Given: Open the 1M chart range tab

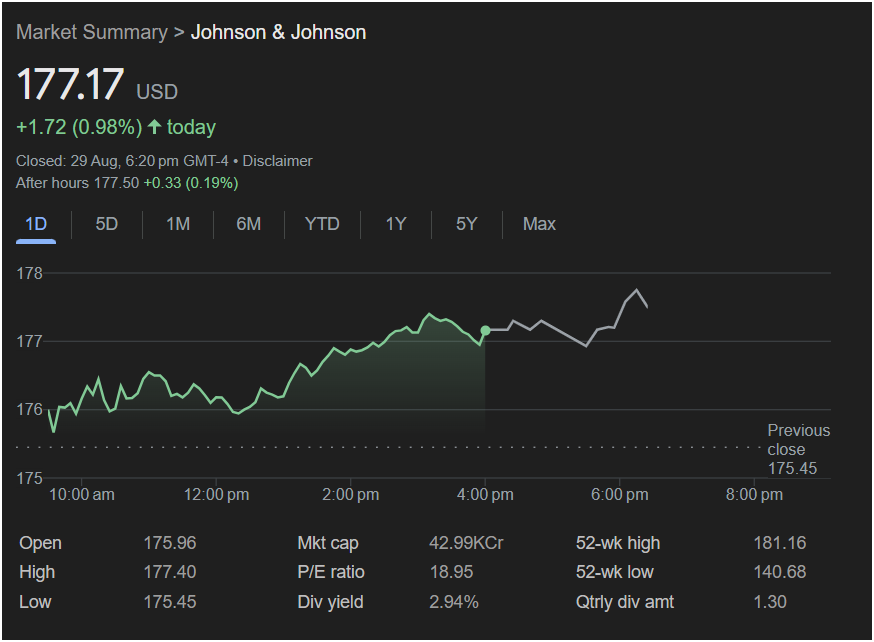Looking at the screenshot, I should point(178,224).
